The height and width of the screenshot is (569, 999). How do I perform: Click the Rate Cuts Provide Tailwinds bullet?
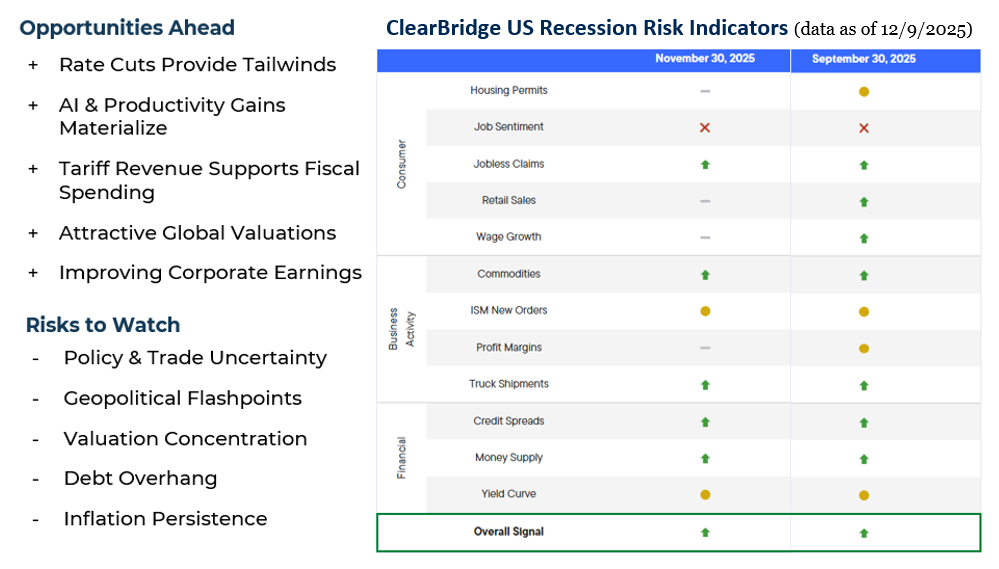197,65
